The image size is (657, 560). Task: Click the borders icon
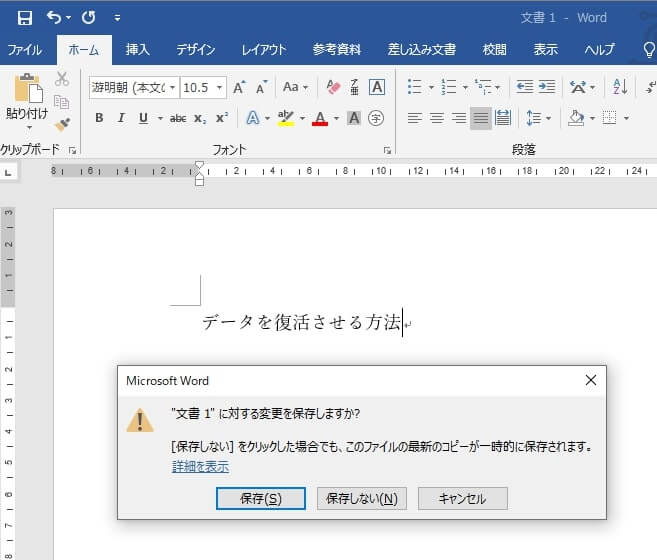[x=609, y=118]
